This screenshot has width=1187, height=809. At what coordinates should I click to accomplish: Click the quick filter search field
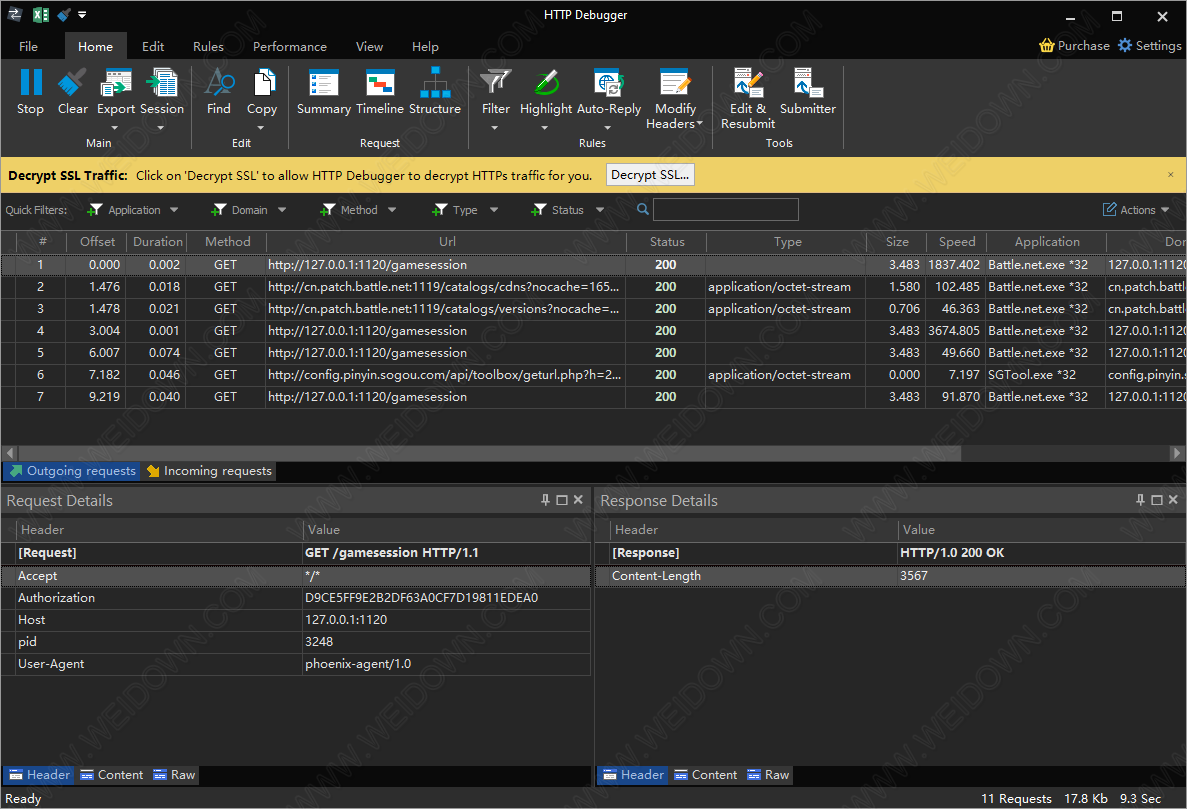(x=725, y=210)
